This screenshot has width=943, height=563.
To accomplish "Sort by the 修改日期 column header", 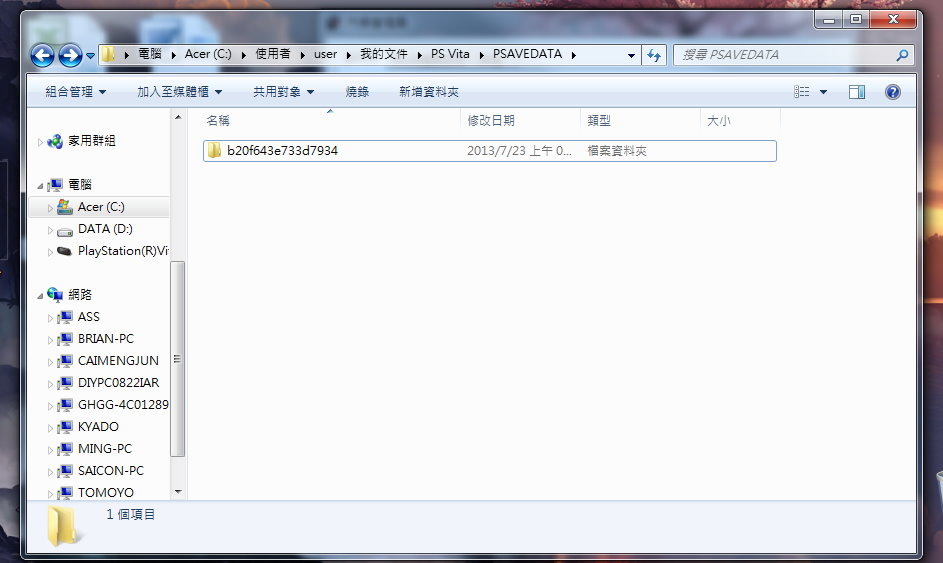I will (521, 120).
